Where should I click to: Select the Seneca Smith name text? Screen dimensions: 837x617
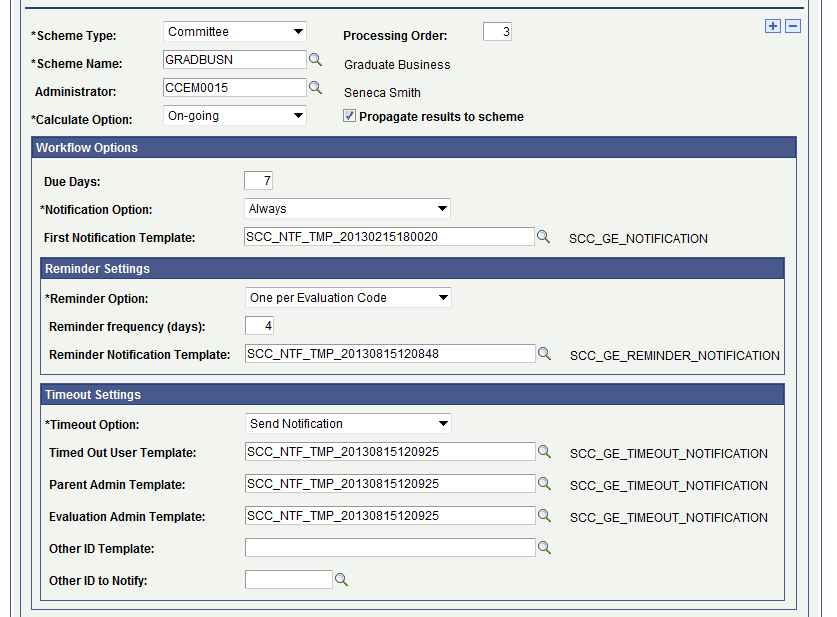[382, 93]
